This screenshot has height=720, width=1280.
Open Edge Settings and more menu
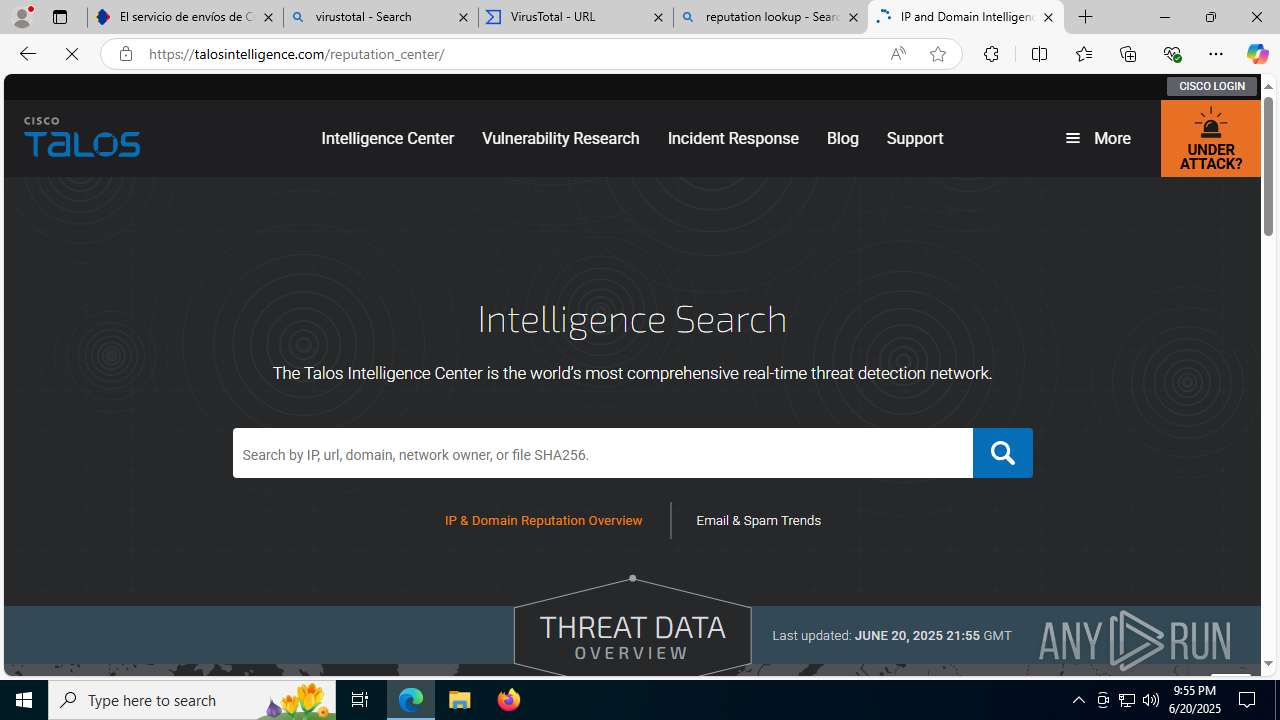[x=1216, y=54]
